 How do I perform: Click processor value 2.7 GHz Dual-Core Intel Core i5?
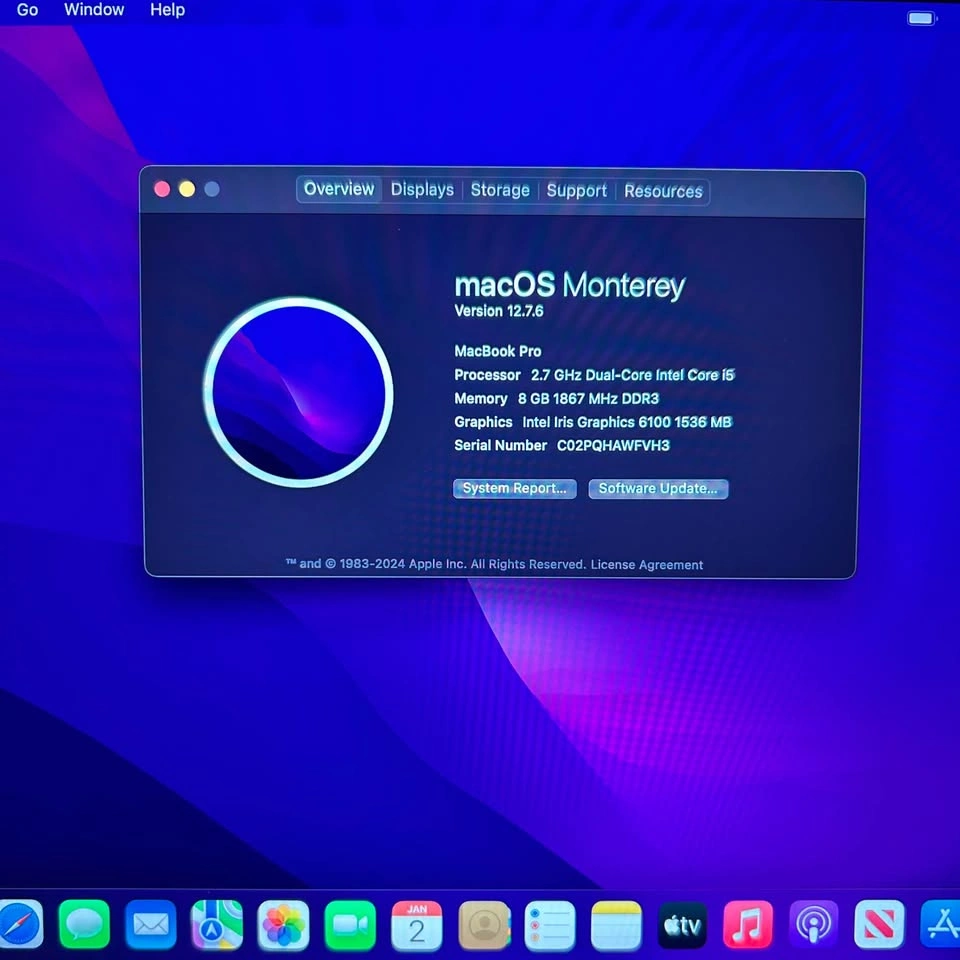coord(632,375)
